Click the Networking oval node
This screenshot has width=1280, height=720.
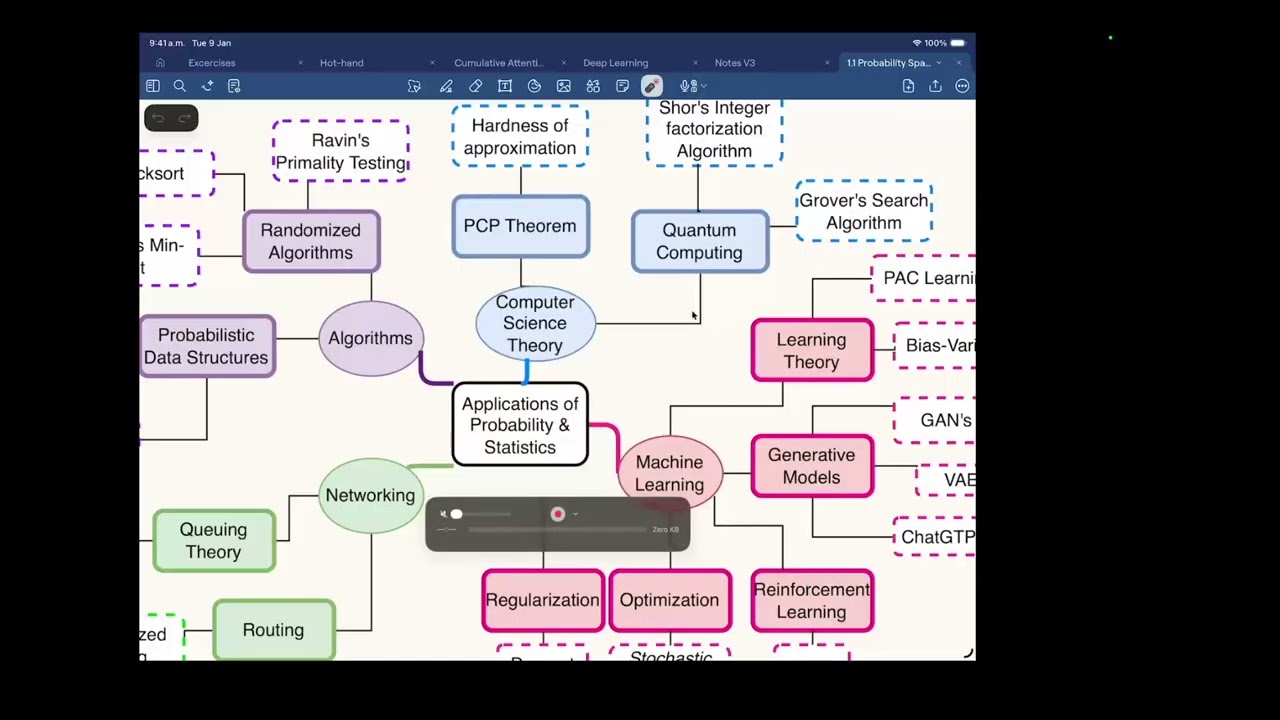tap(370, 495)
